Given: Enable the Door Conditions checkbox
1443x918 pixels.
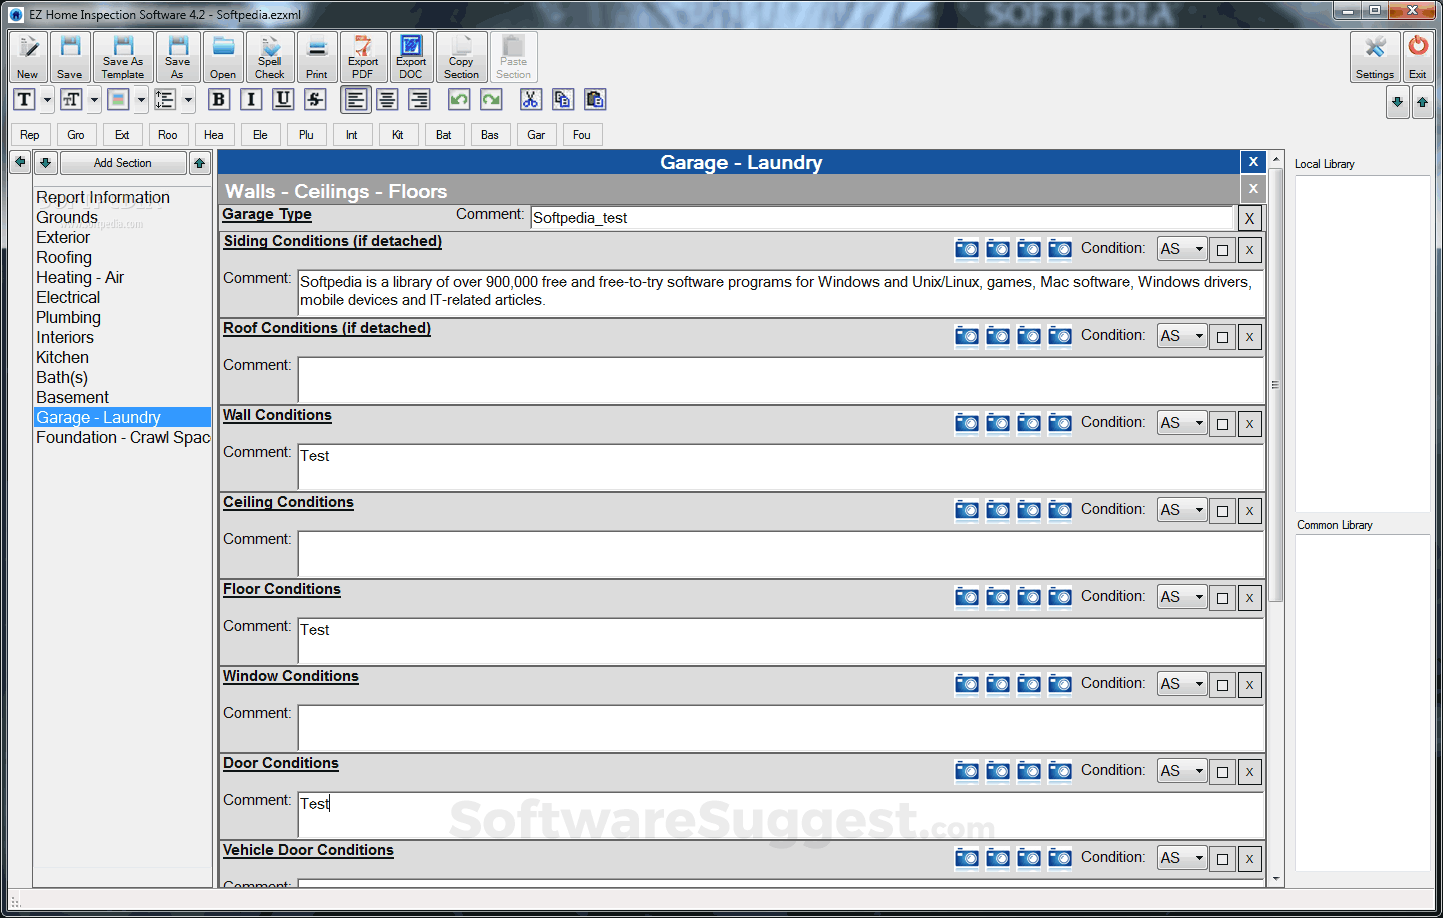Looking at the screenshot, I should (1222, 772).
